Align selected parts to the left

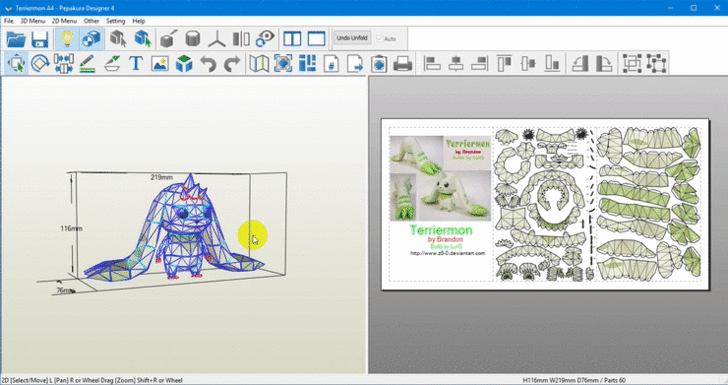(432, 64)
